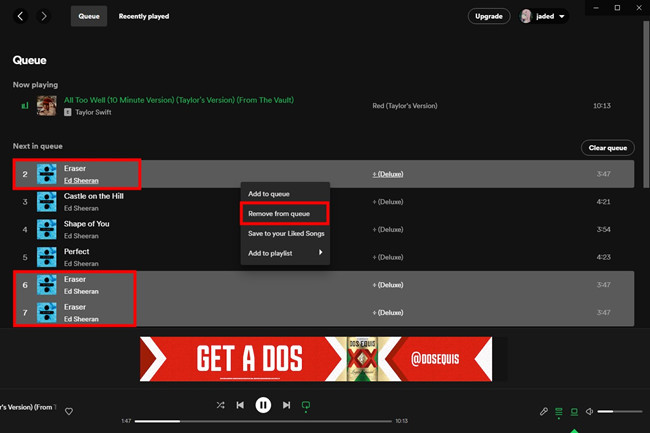
Task: Click the All Too Well song title
Action: coord(179,100)
